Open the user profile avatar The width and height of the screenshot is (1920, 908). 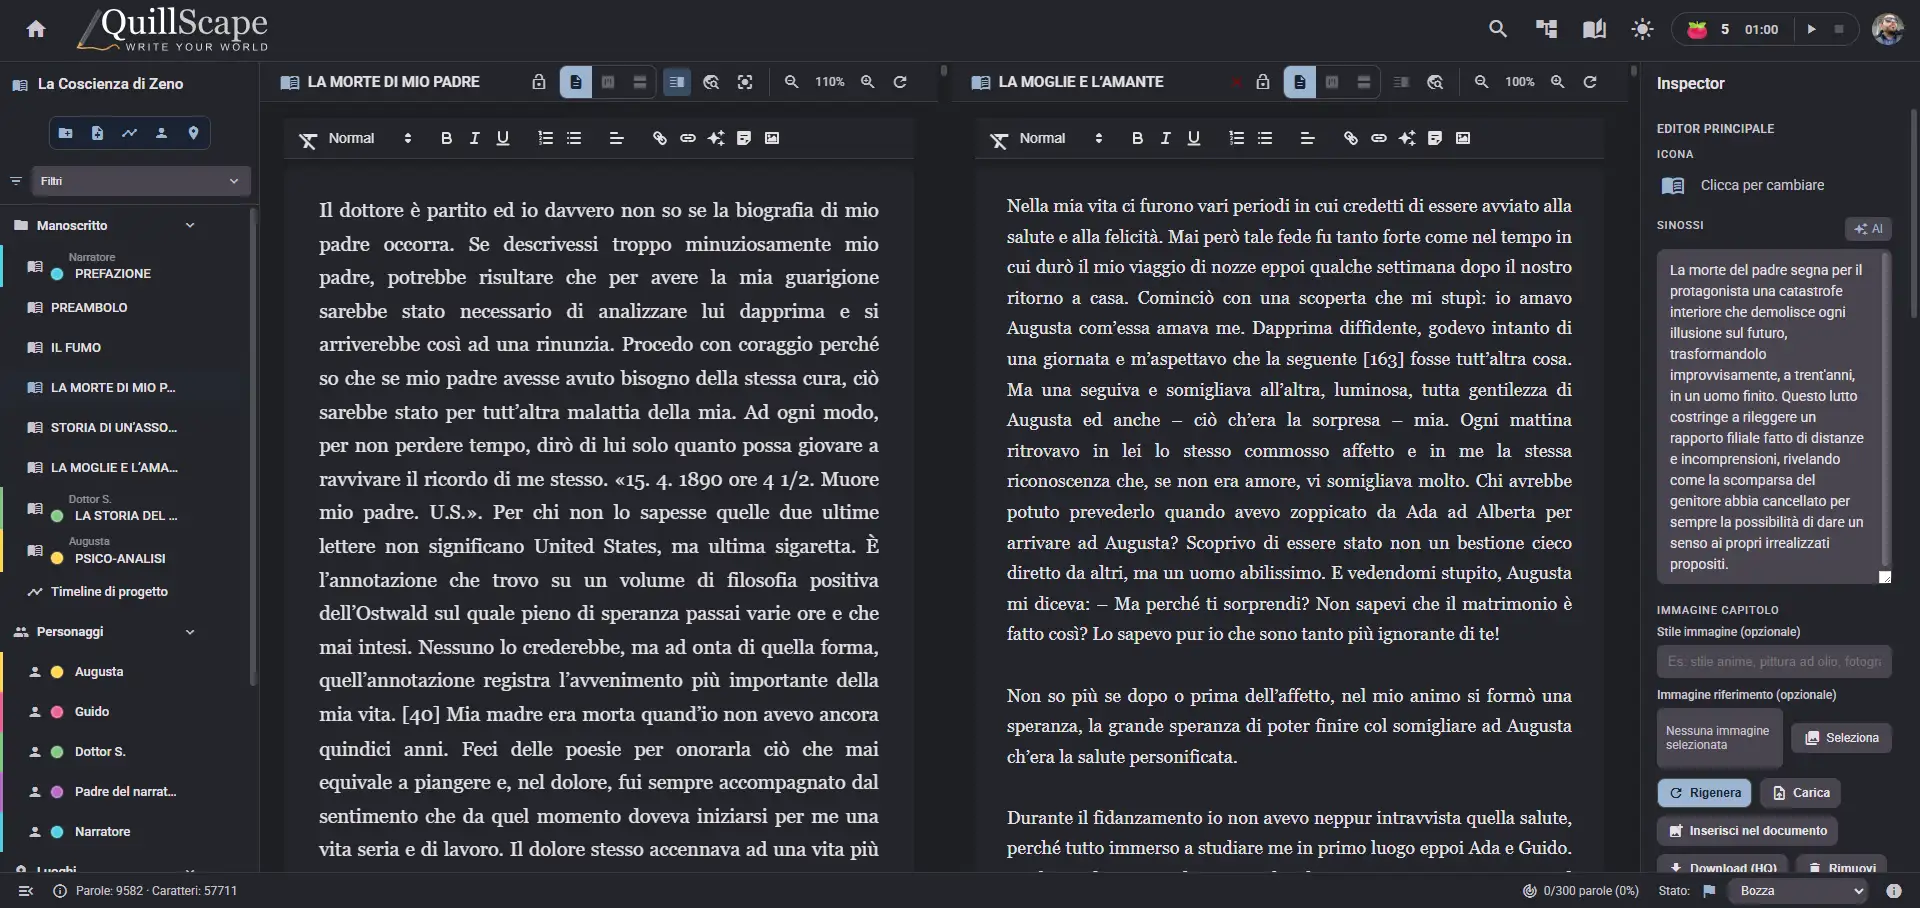[x=1887, y=29]
